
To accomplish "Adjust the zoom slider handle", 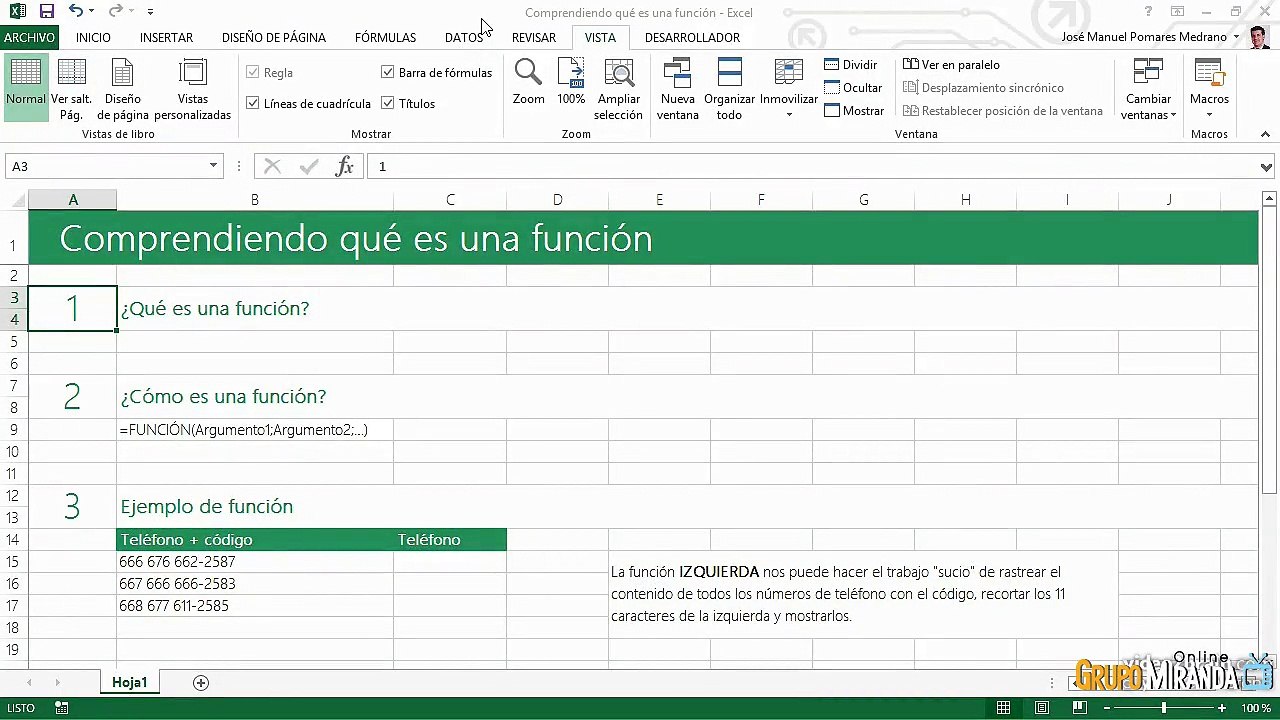I will coord(1164,708).
